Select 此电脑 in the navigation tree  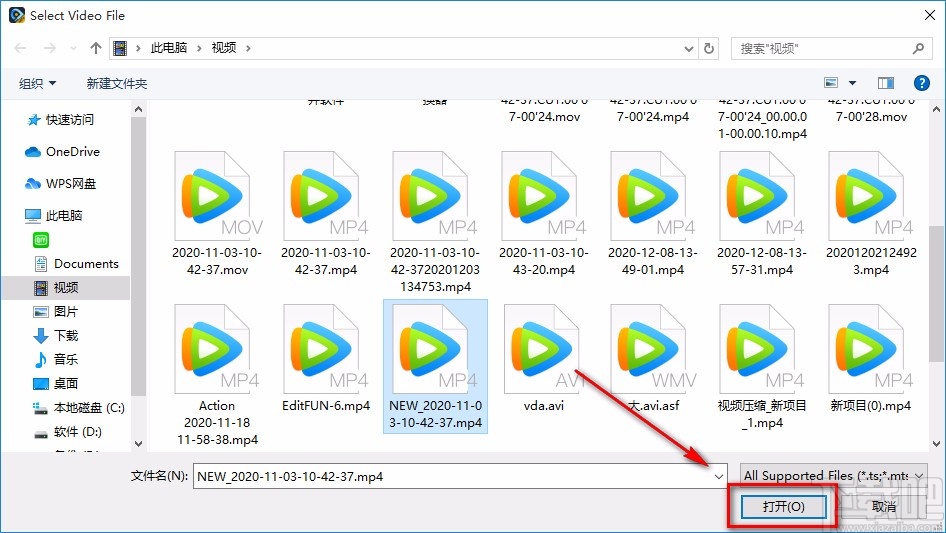pyautogui.click(x=53, y=215)
